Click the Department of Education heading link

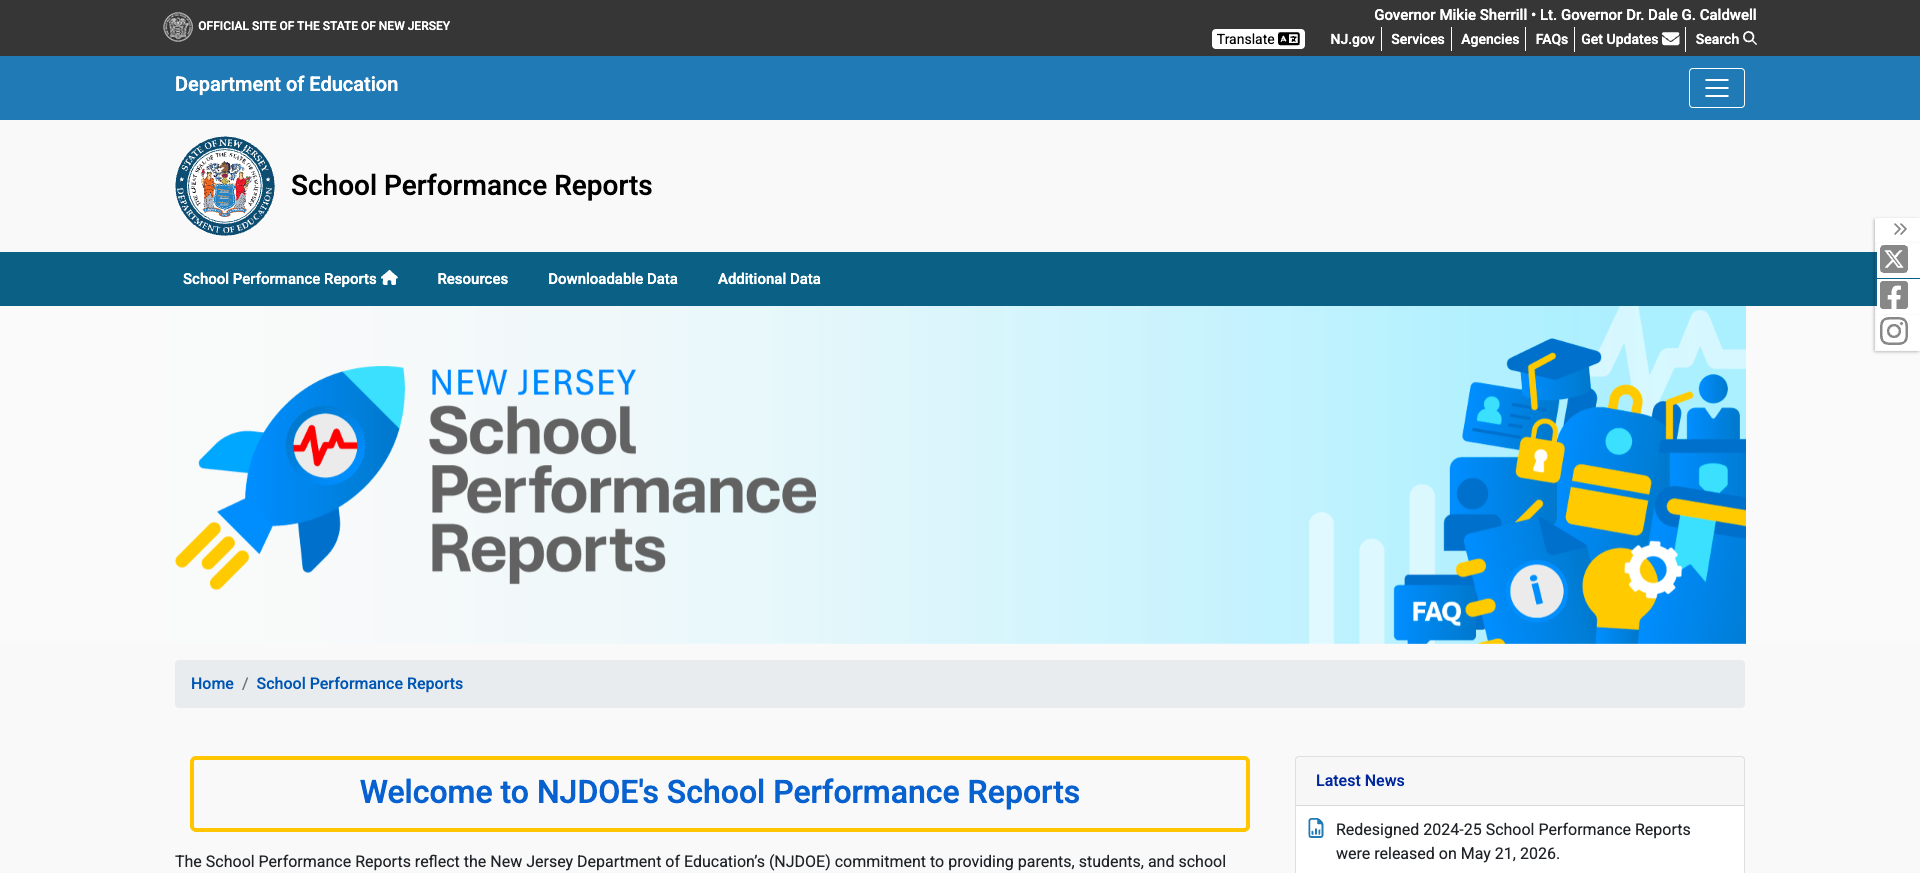[x=286, y=84]
